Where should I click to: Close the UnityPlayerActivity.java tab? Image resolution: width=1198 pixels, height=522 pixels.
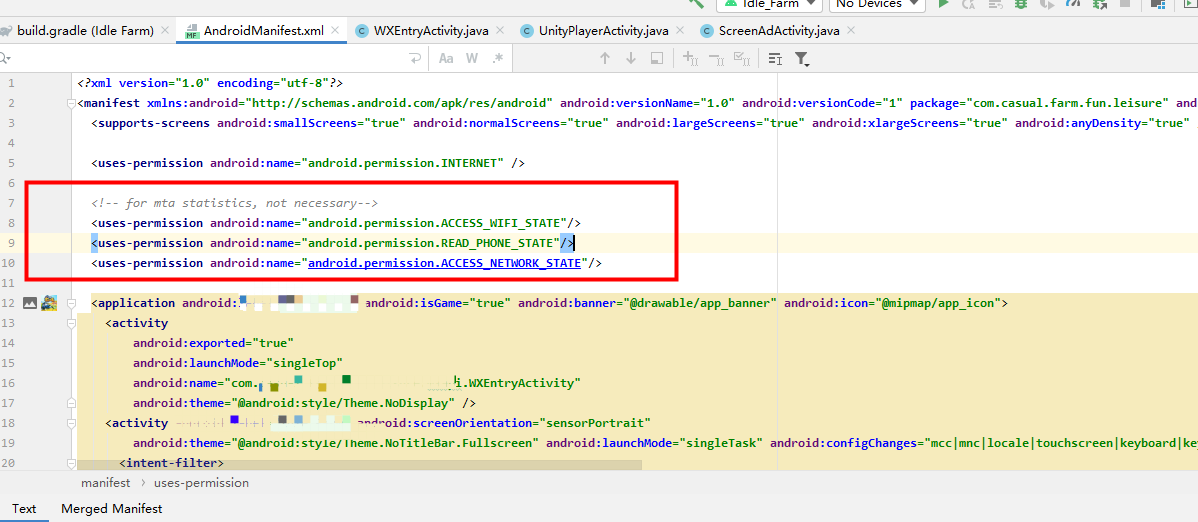(679, 31)
